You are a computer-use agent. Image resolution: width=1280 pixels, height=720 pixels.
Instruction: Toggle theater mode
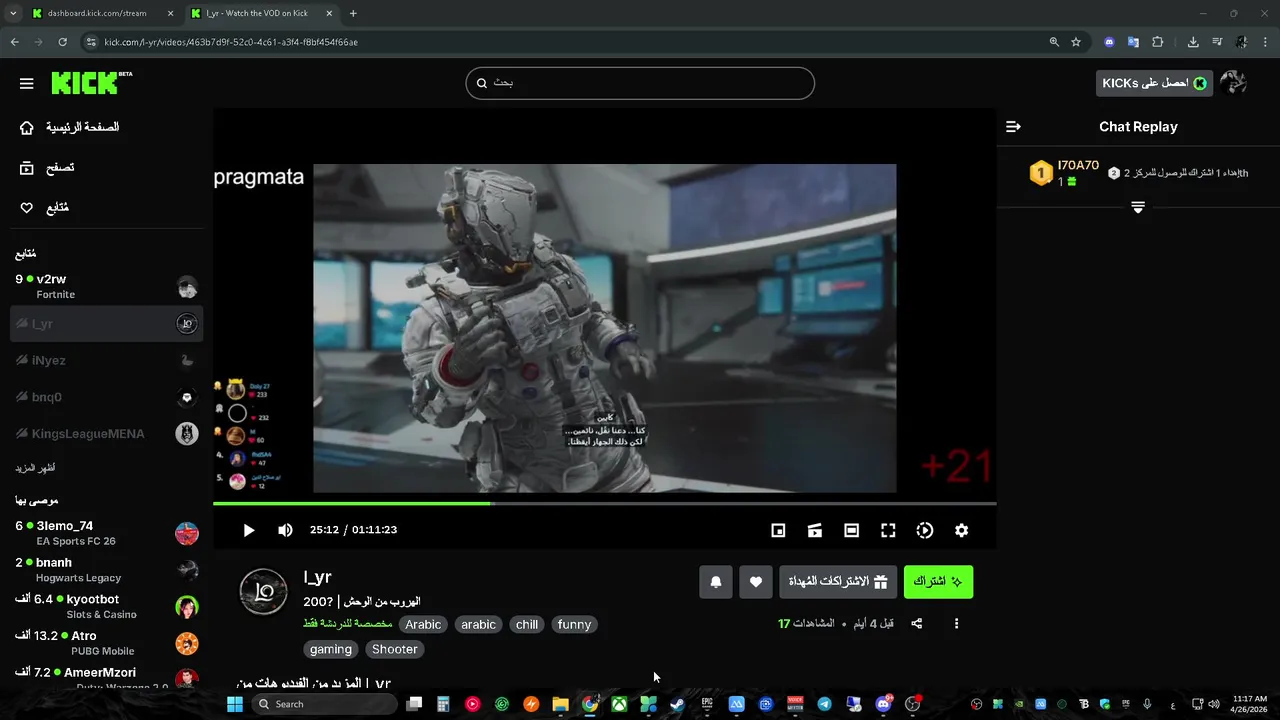coord(851,530)
